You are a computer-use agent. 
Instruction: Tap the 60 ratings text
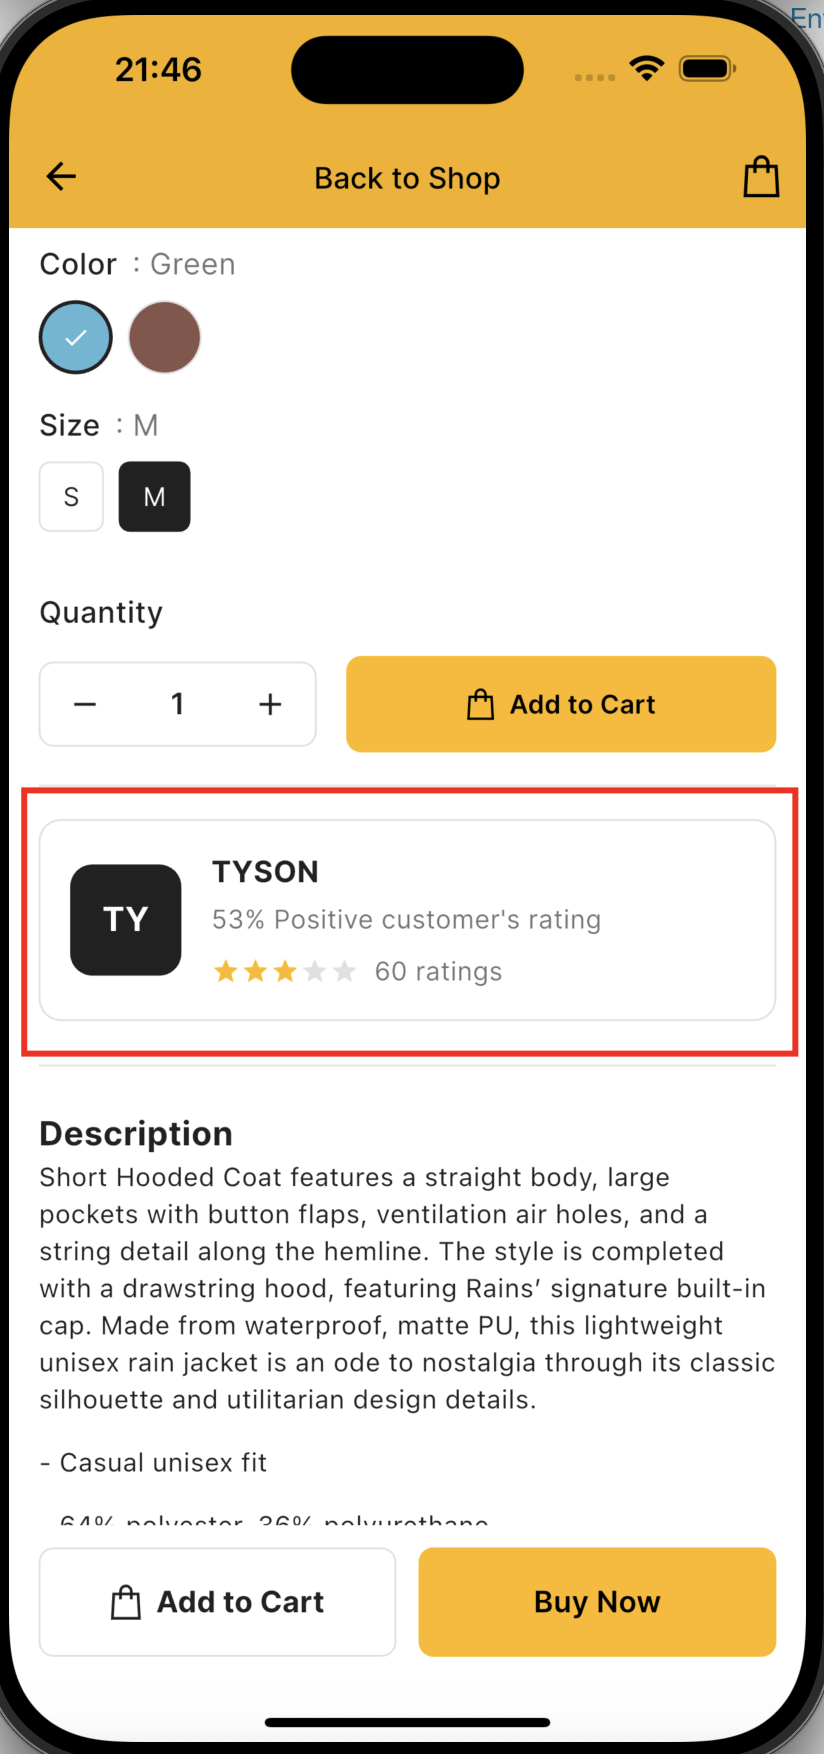pos(438,971)
